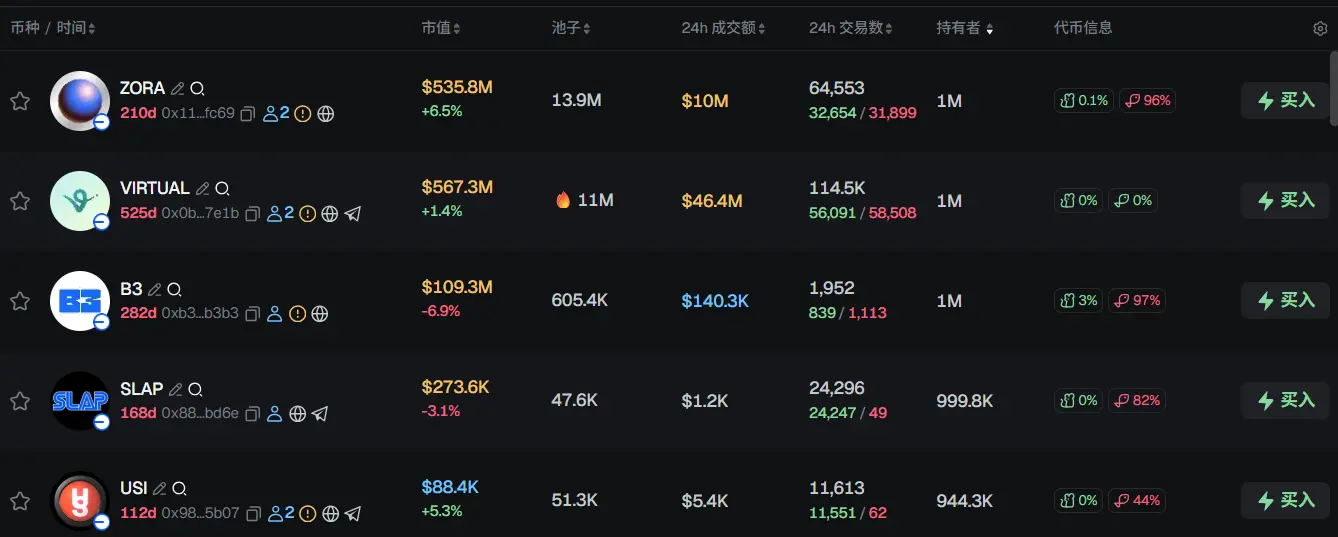Sort by 持有者 column
The height and width of the screenshot is (537, 1338).
tap(964, 28)
